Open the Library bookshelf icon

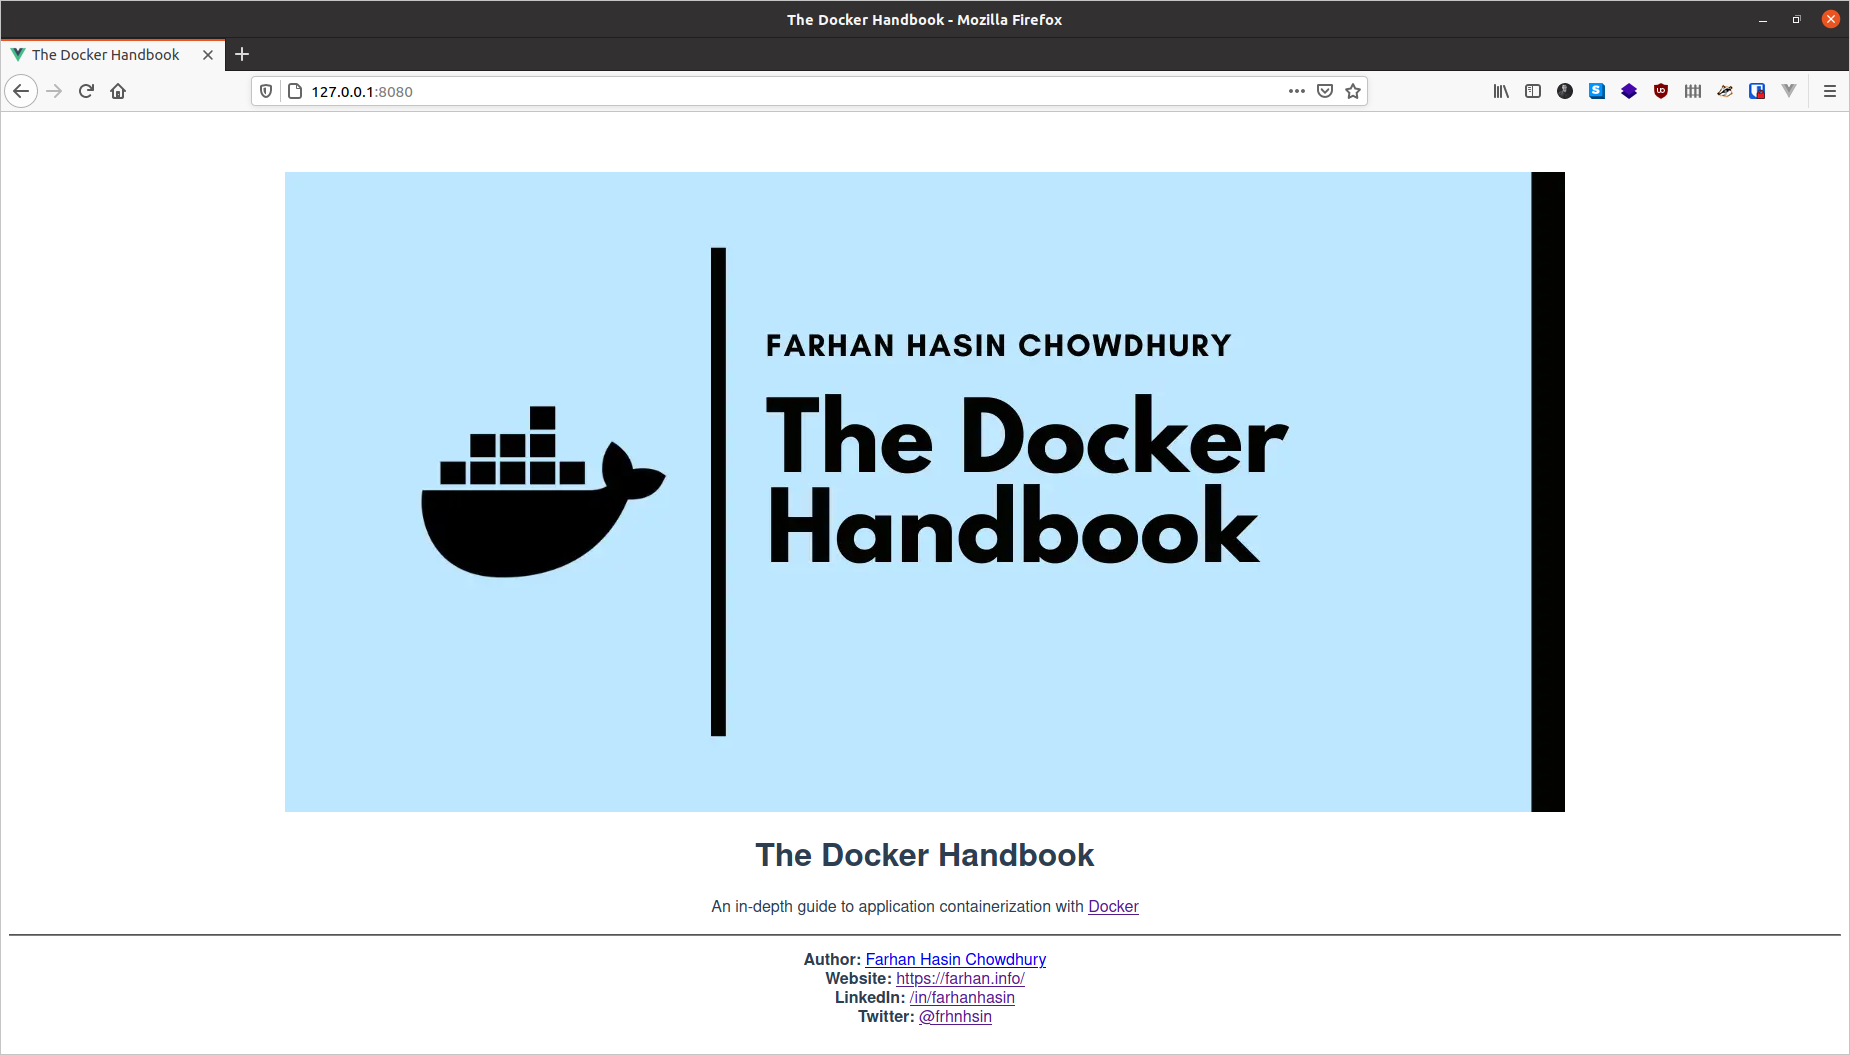point(1501,91)
